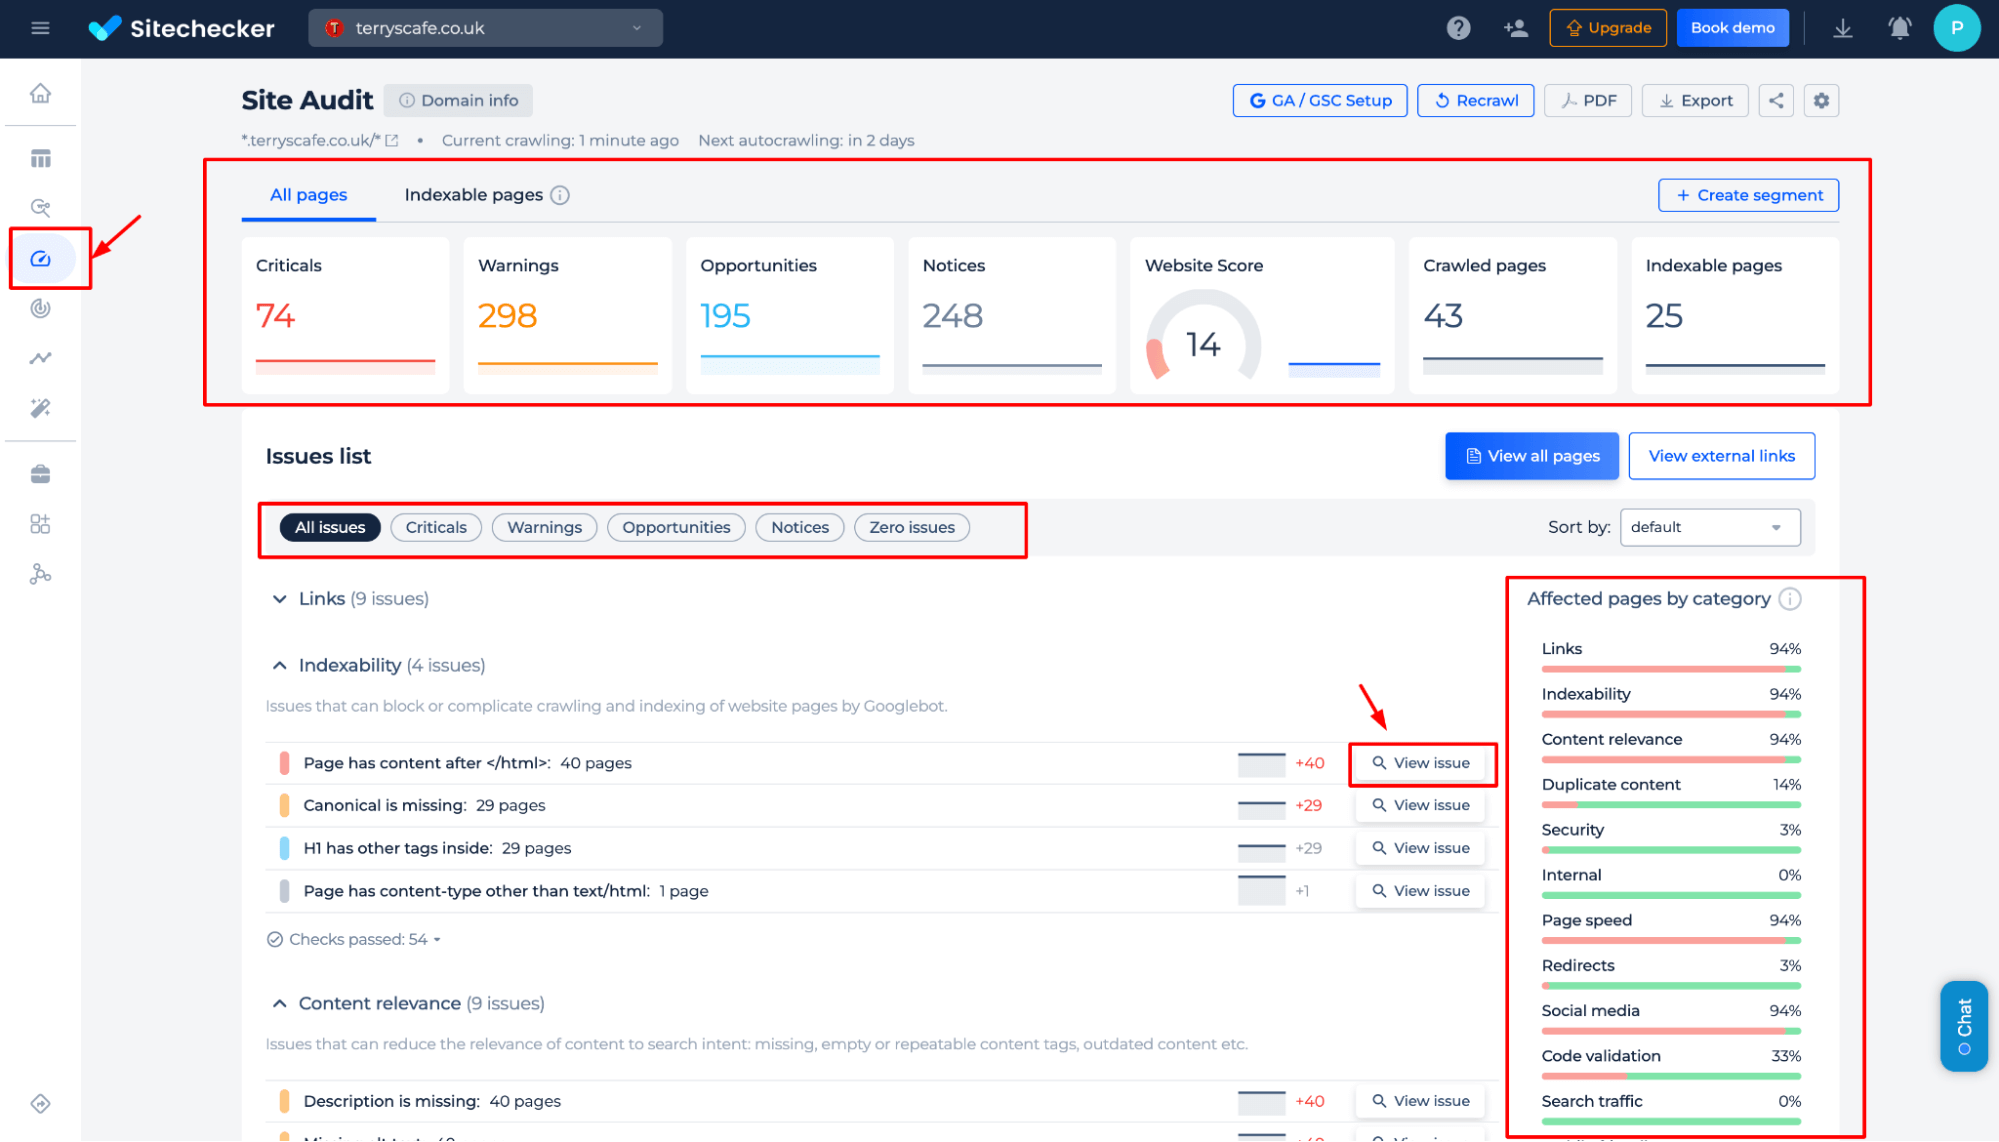Toggle the Zero issues filter
Image resolution: width=1999 pixels, height=1142 pixels.
tap(910, 527)
